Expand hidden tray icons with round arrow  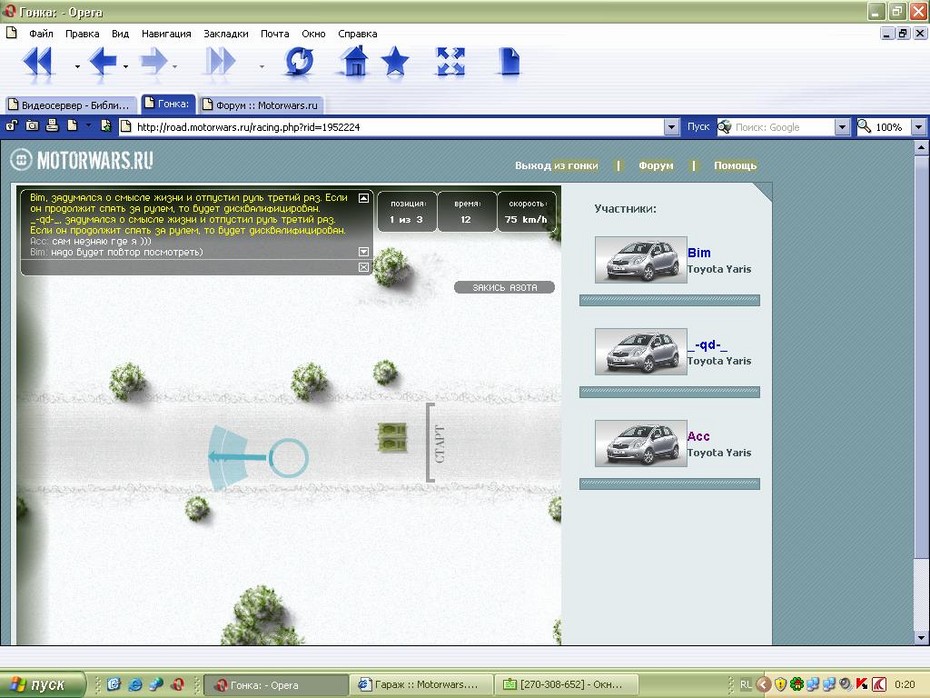763,684
